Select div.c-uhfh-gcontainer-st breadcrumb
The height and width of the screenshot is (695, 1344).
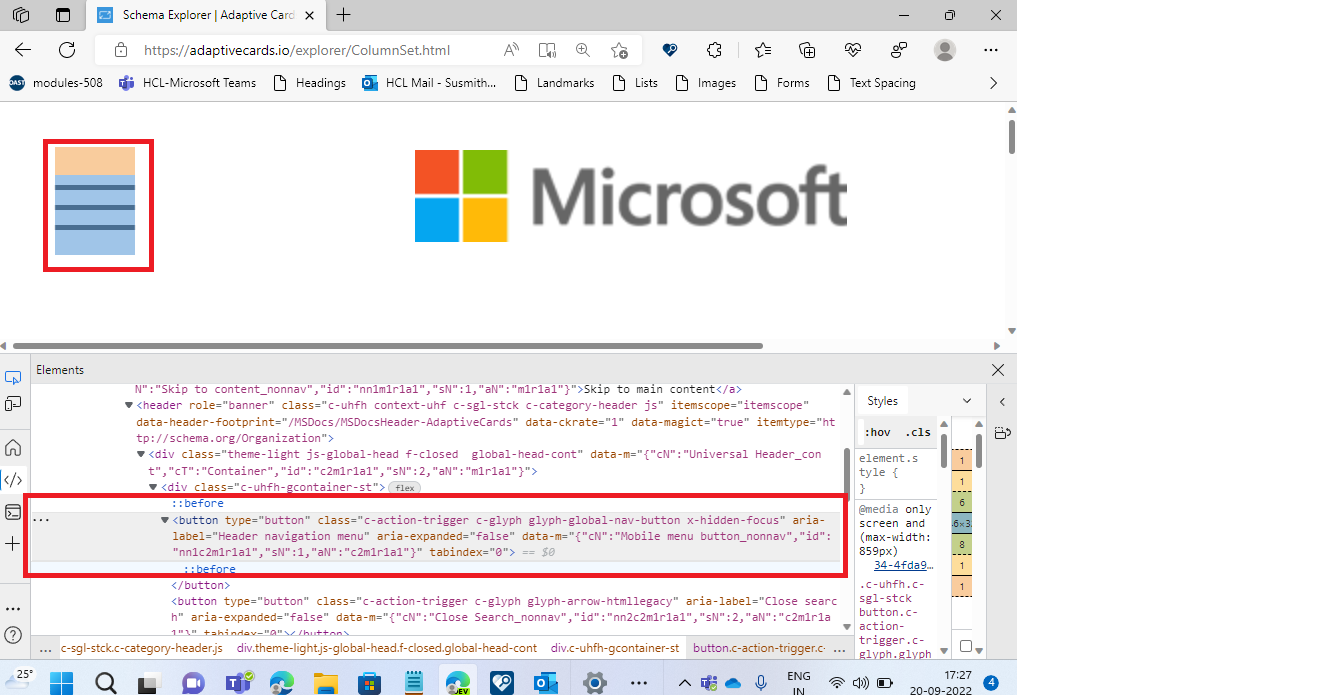point(615,648)
